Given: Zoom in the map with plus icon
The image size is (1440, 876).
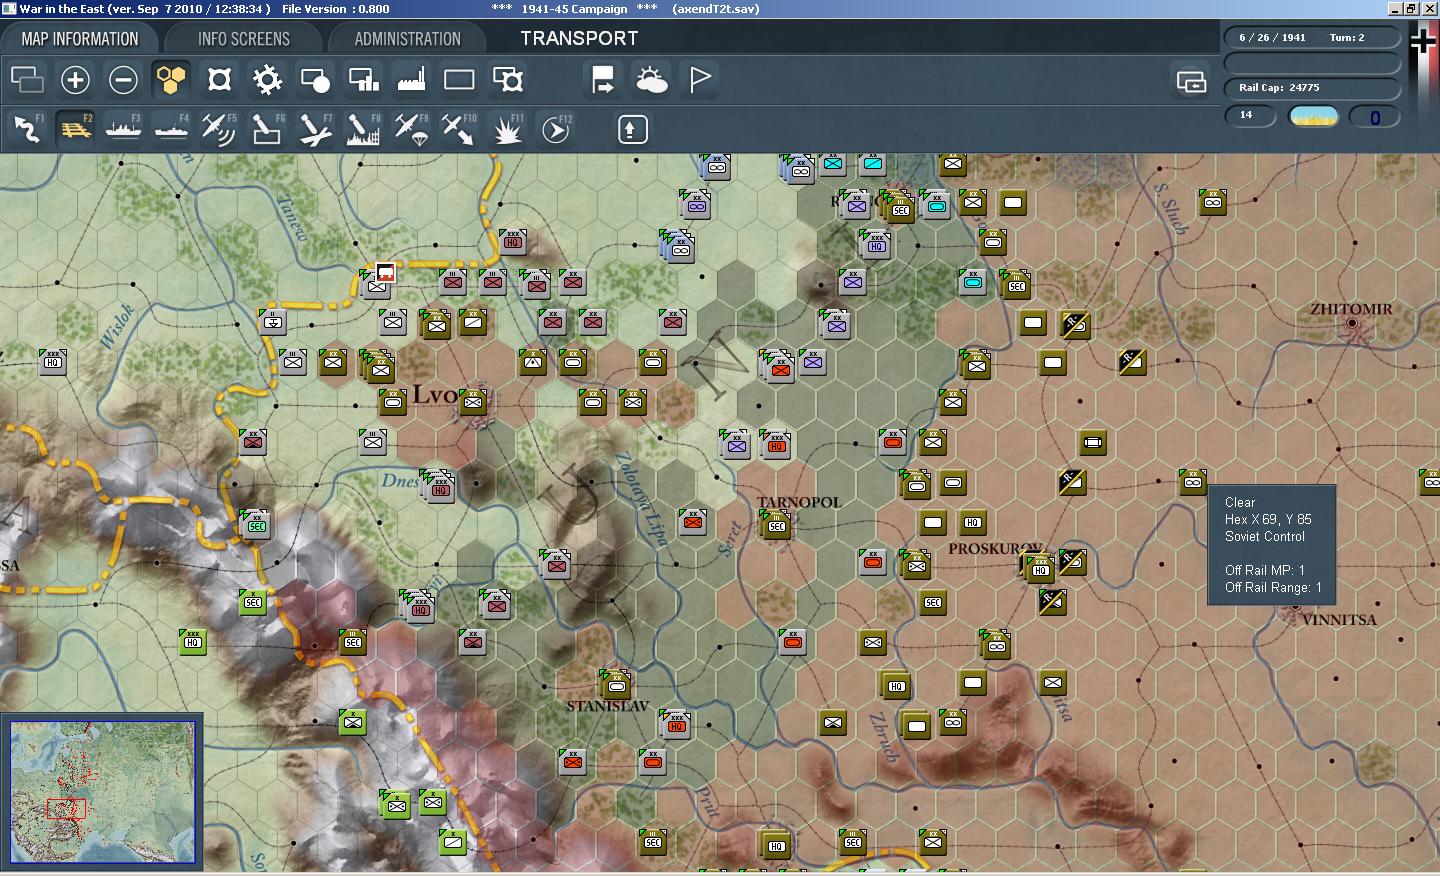Looking at the screenshot, I should [75, 80].
